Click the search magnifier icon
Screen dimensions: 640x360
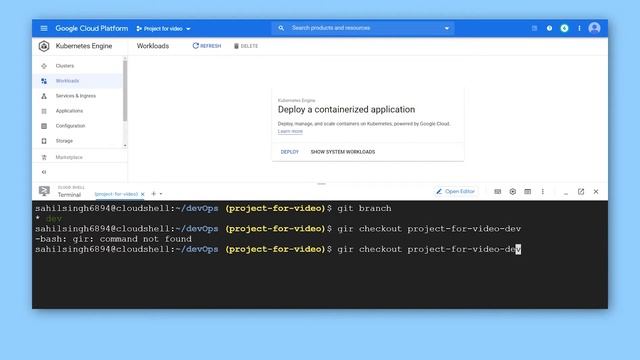pos(281,28)
